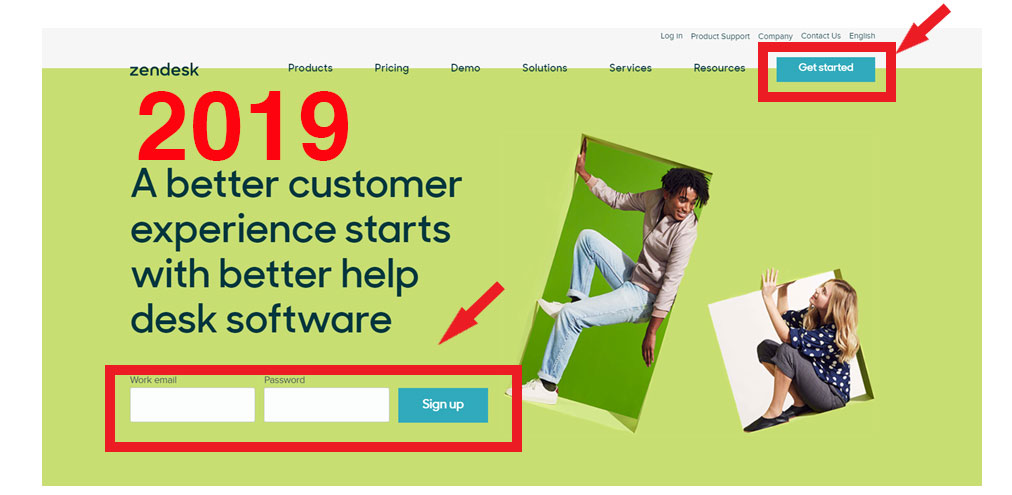Click the Sign up button
The height and width of the screenshot is (495, 1012).
pyautogui.click(x=443, y=405)
